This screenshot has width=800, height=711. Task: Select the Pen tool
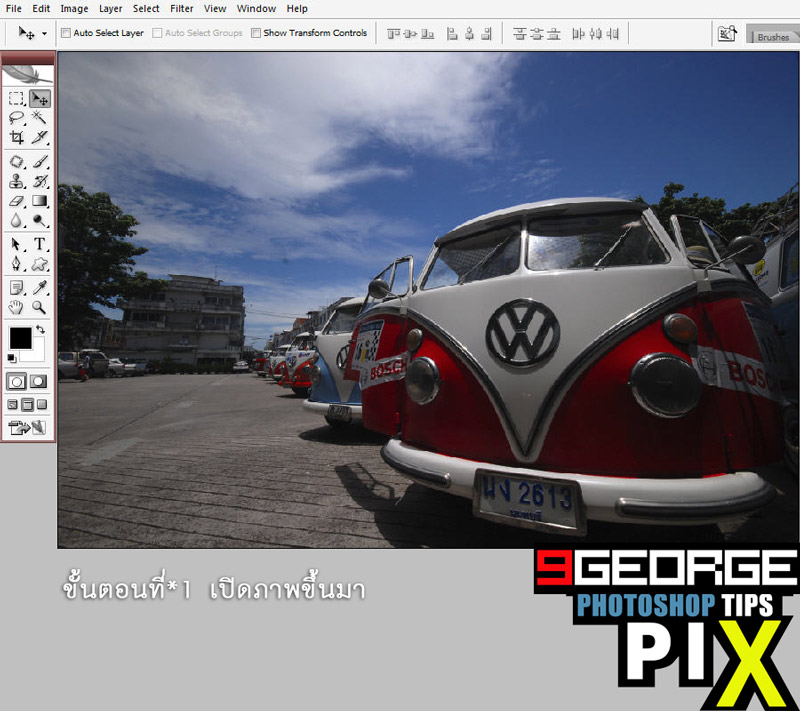(x=16, y=264)
